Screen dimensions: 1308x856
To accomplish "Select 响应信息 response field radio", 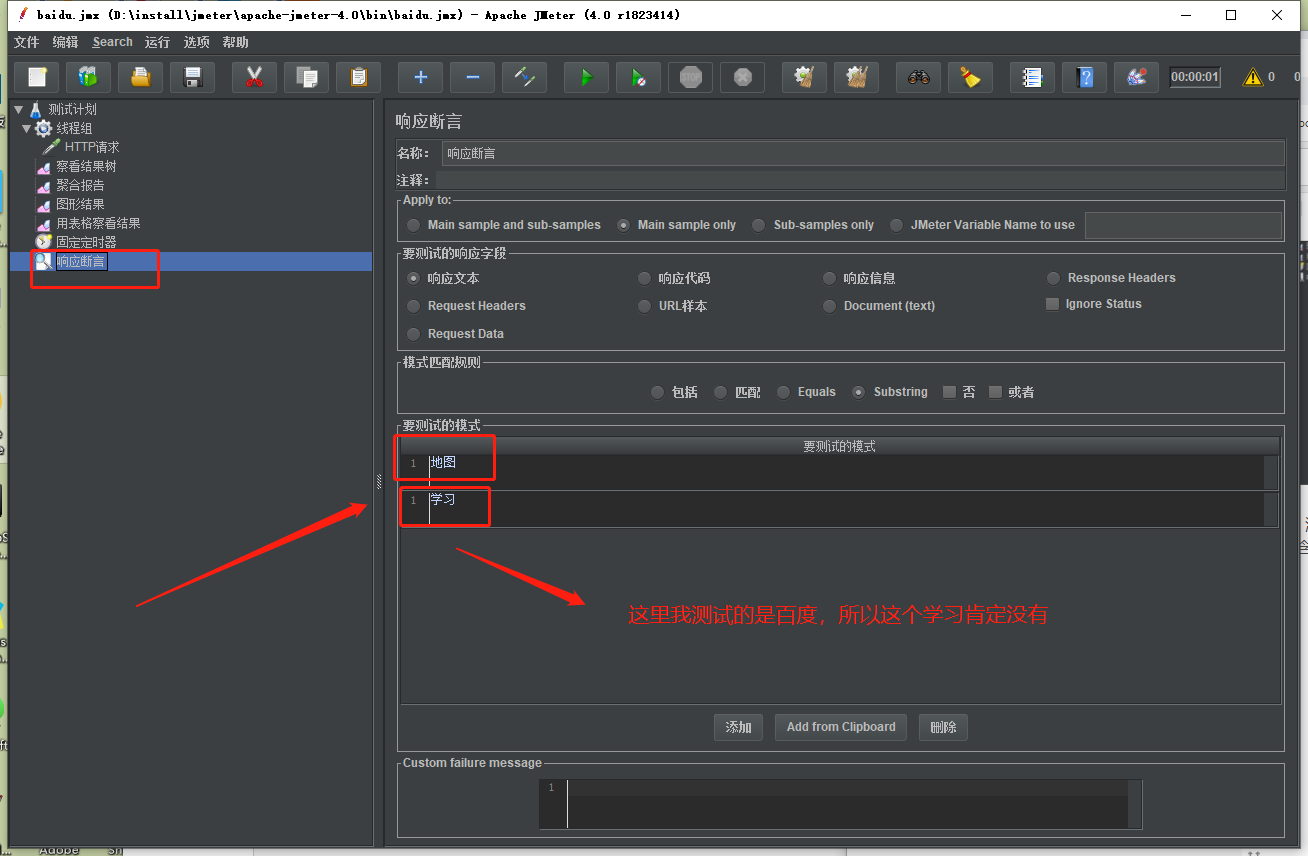I will [830, 278].
